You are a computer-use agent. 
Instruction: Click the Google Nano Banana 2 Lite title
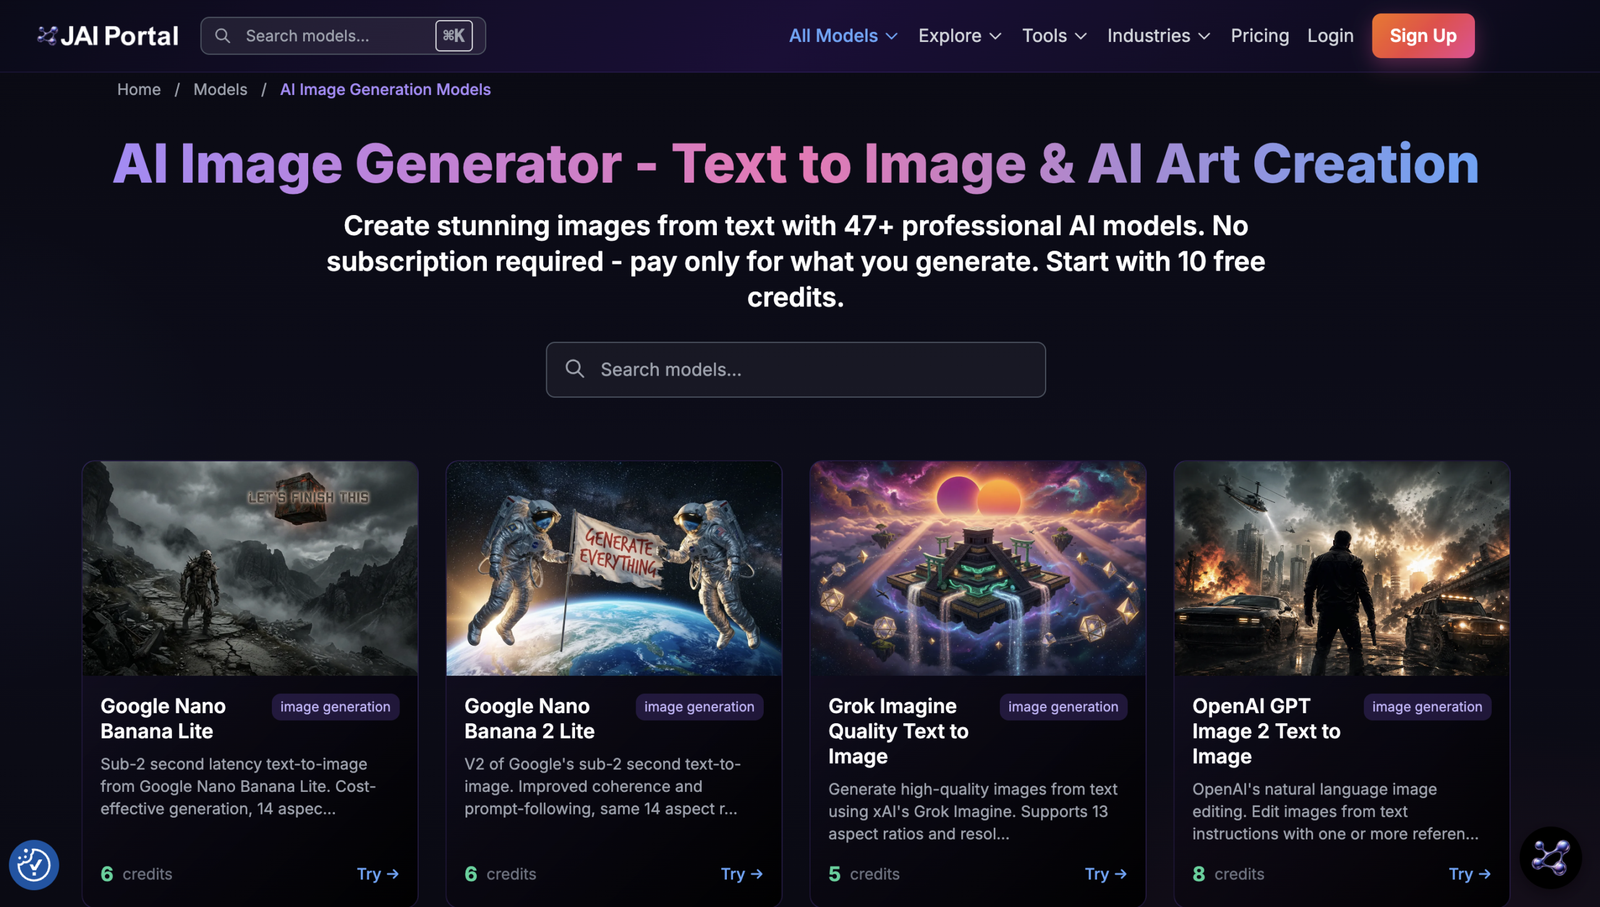point(529,719)
